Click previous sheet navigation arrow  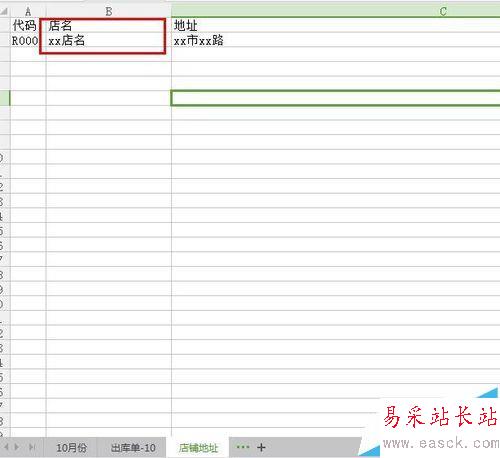pos(6,447)
